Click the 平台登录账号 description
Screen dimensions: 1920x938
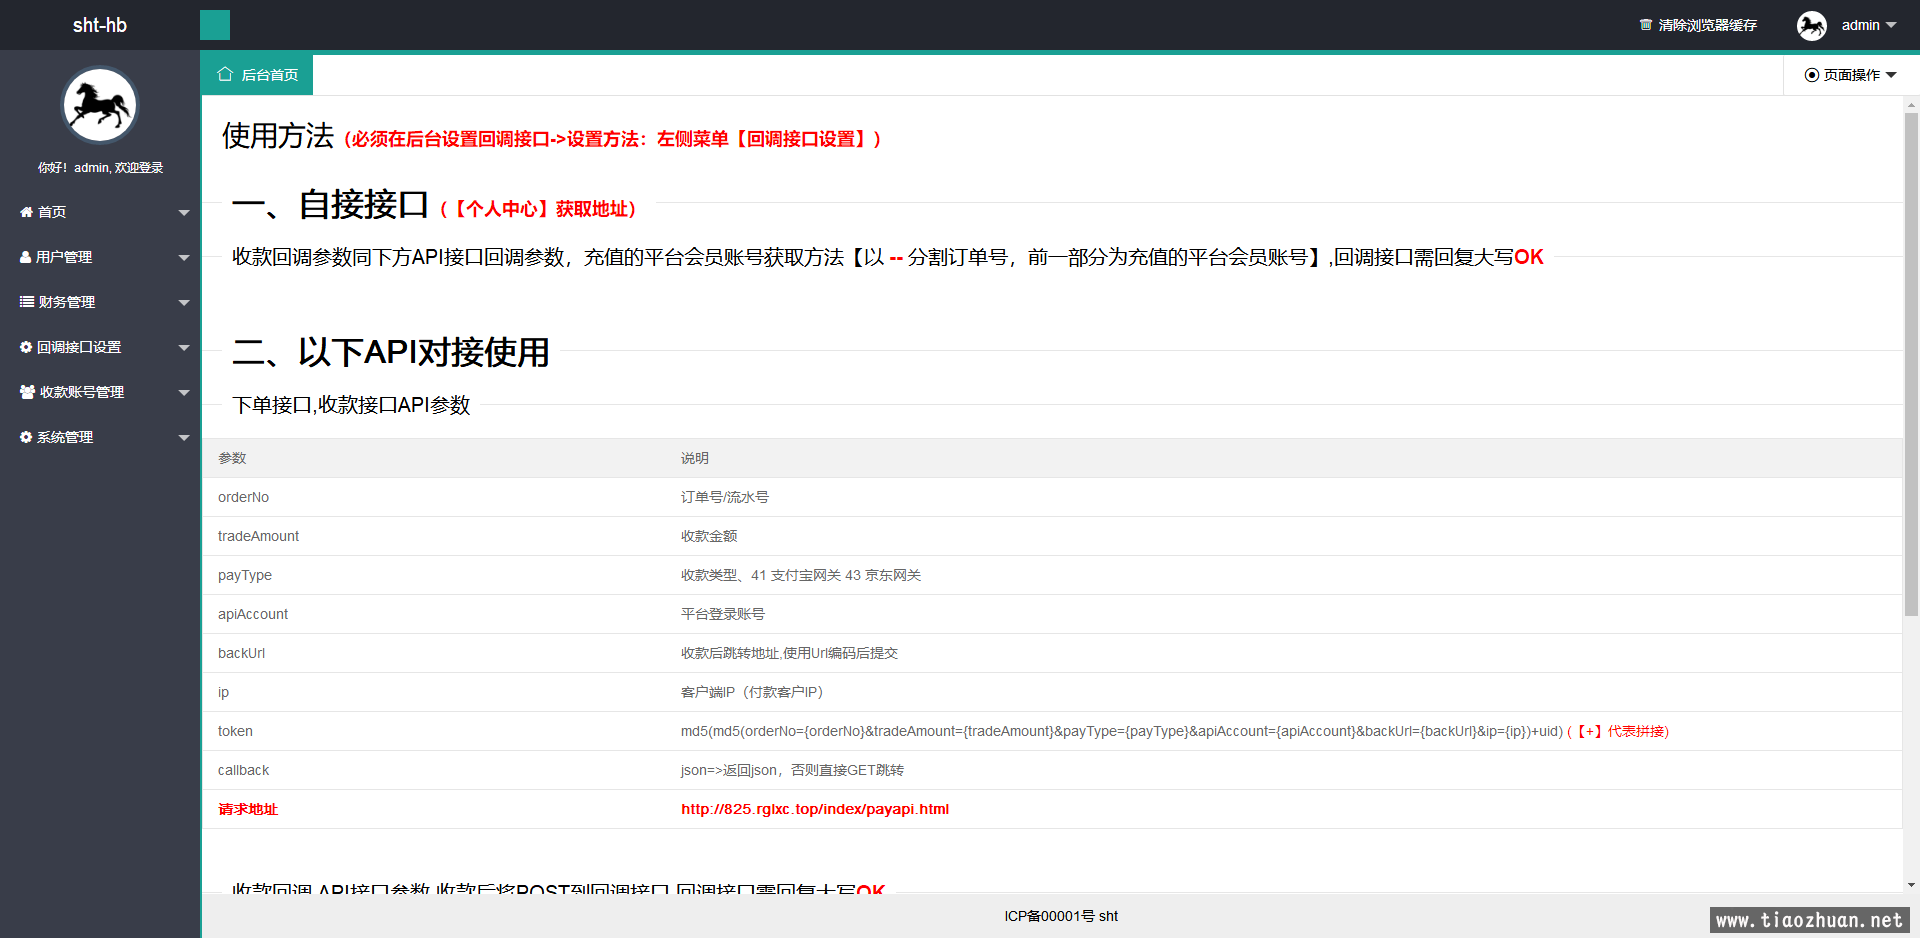click(723, 614)
